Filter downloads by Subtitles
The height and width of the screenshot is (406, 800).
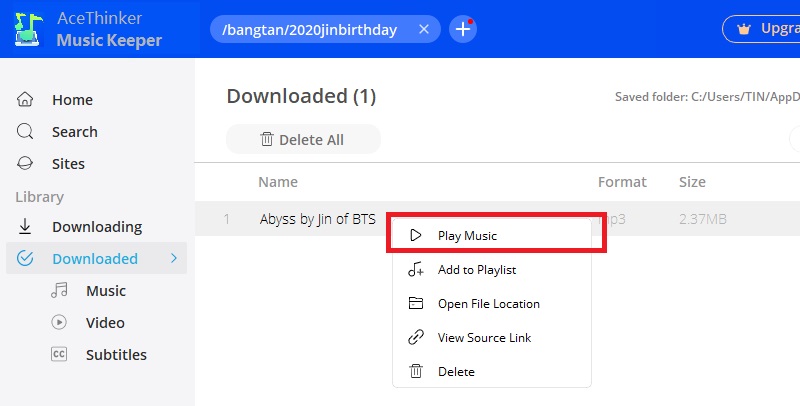click(x=115, y=355)
